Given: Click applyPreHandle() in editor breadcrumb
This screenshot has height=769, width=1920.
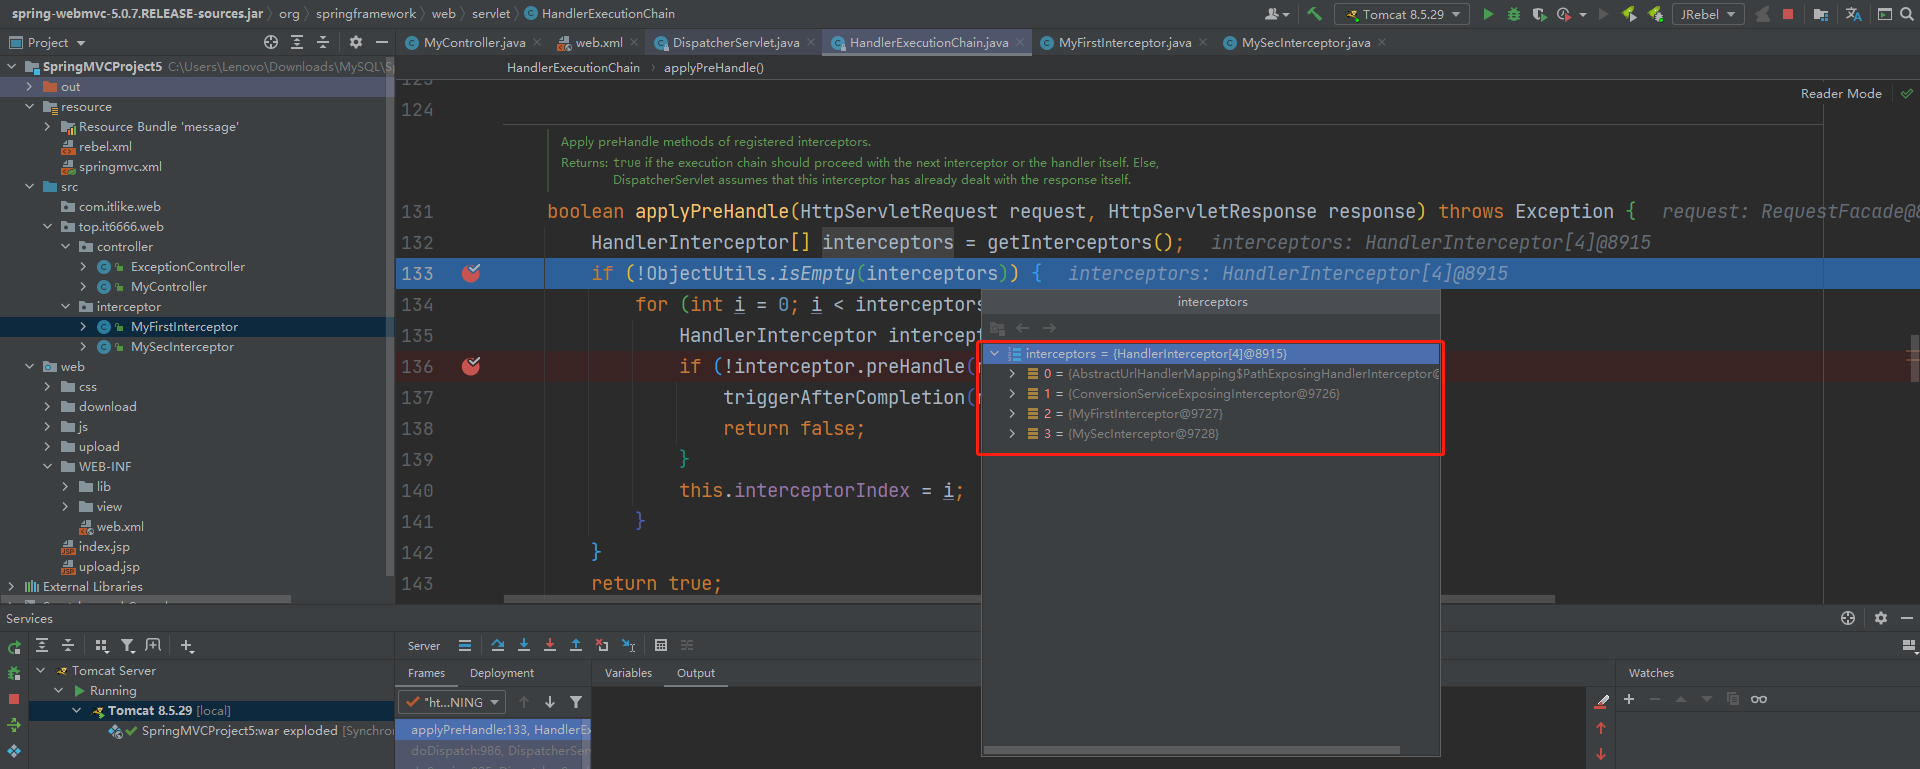Looking at the screenshot, I should click(714, 68).
